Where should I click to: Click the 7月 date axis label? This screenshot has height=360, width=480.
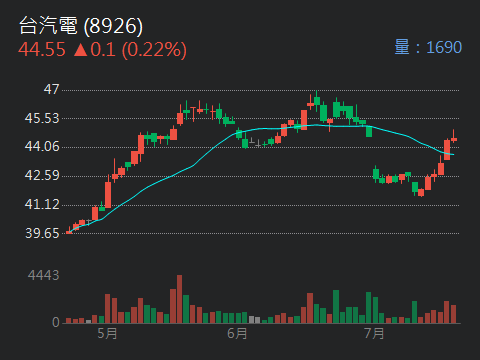pyautogui.click(x=374, y=333)
